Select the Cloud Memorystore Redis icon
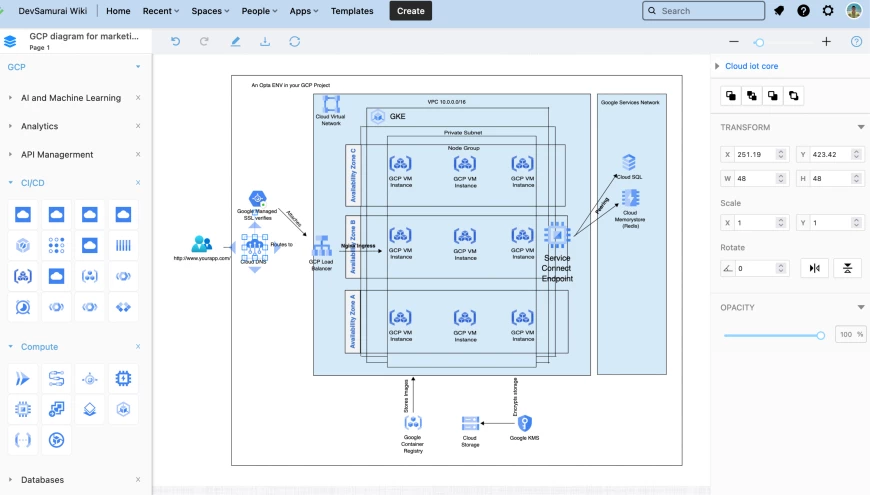 pos(630,198)
